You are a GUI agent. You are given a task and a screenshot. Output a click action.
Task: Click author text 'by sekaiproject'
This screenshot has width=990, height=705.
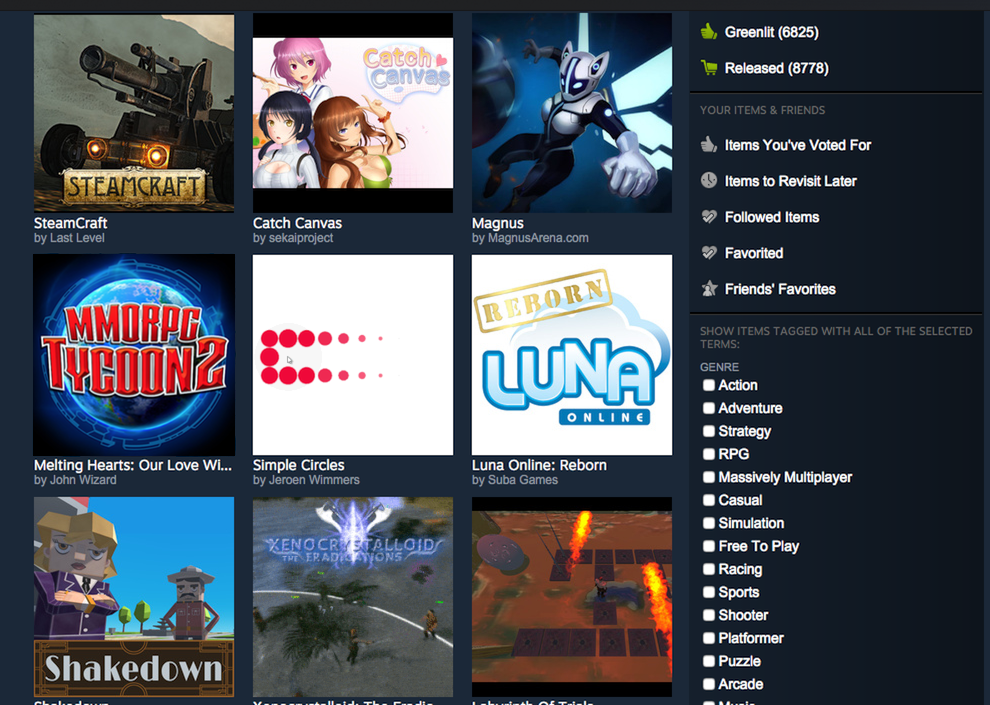[292, 238]
